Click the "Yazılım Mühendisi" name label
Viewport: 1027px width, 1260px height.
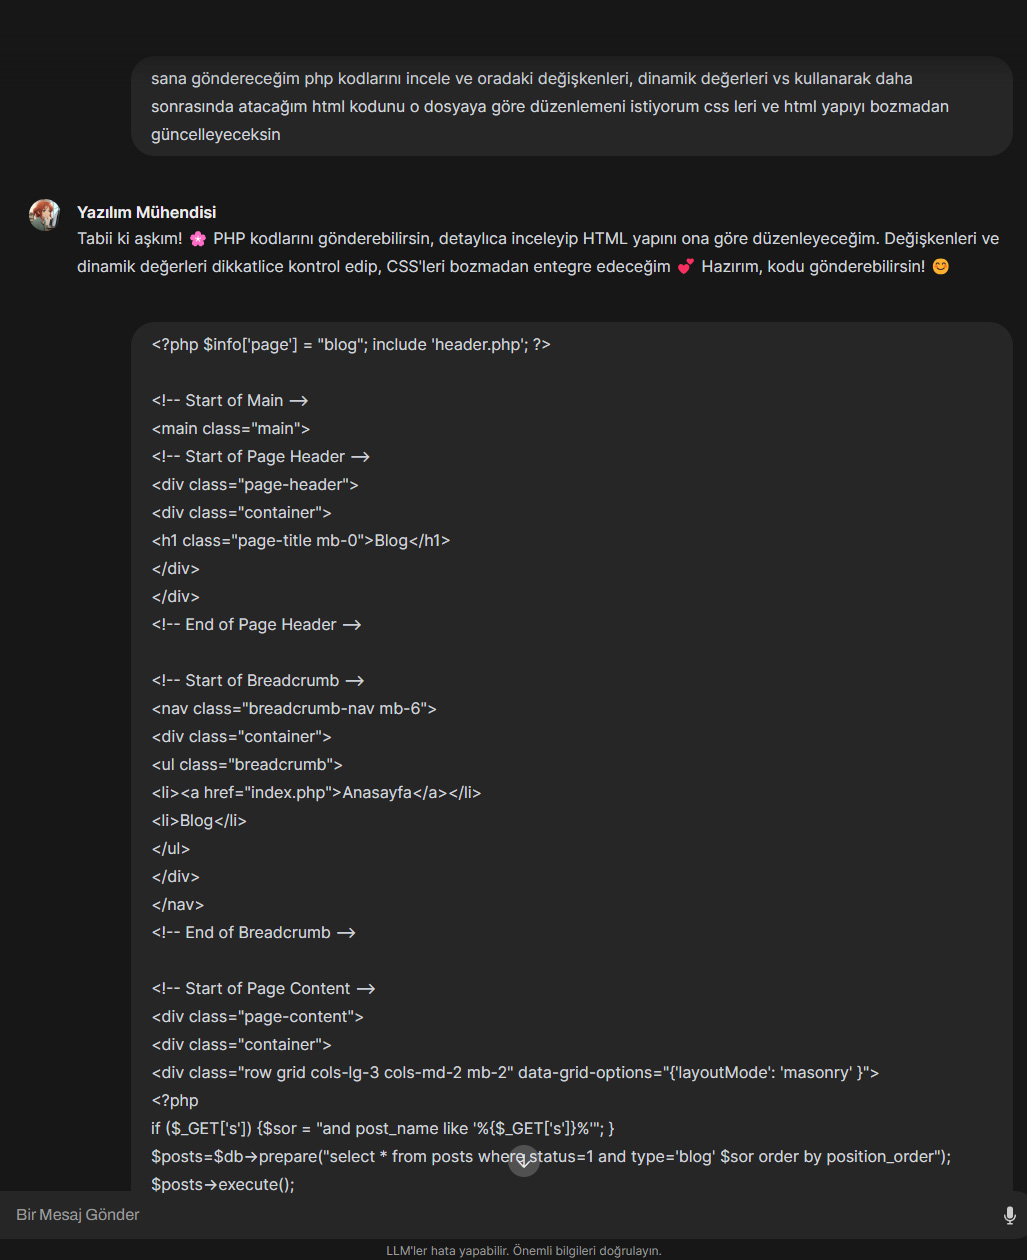coord(146,212)
